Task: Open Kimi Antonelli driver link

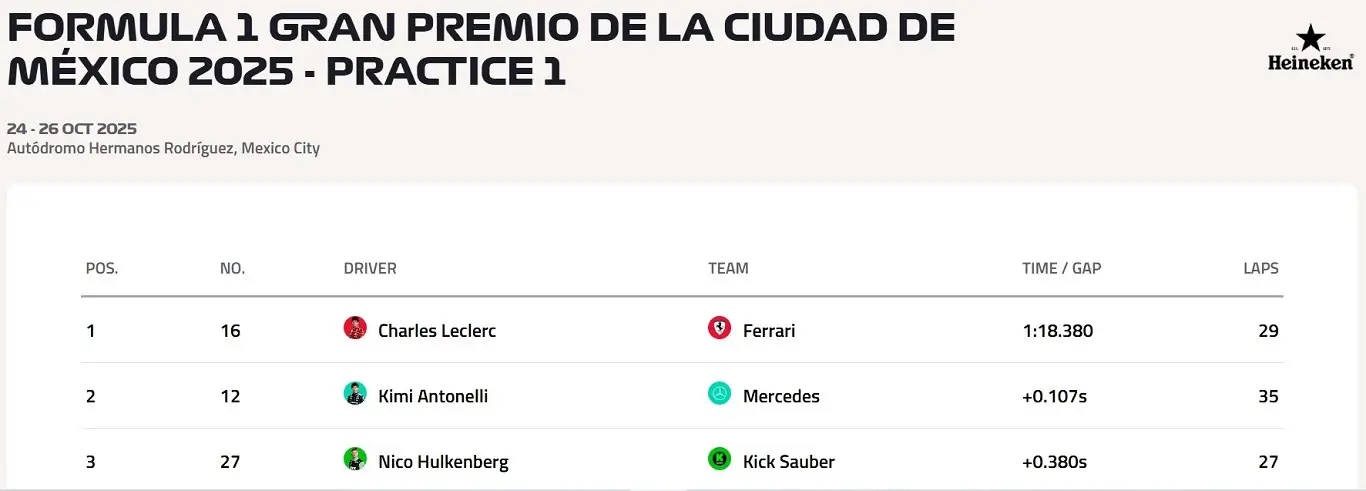Action: click(433, 396)
